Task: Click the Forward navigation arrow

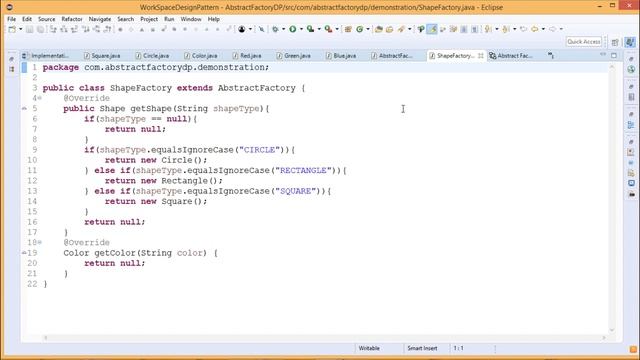Action: pyautogui.click(x=553, y=29)
